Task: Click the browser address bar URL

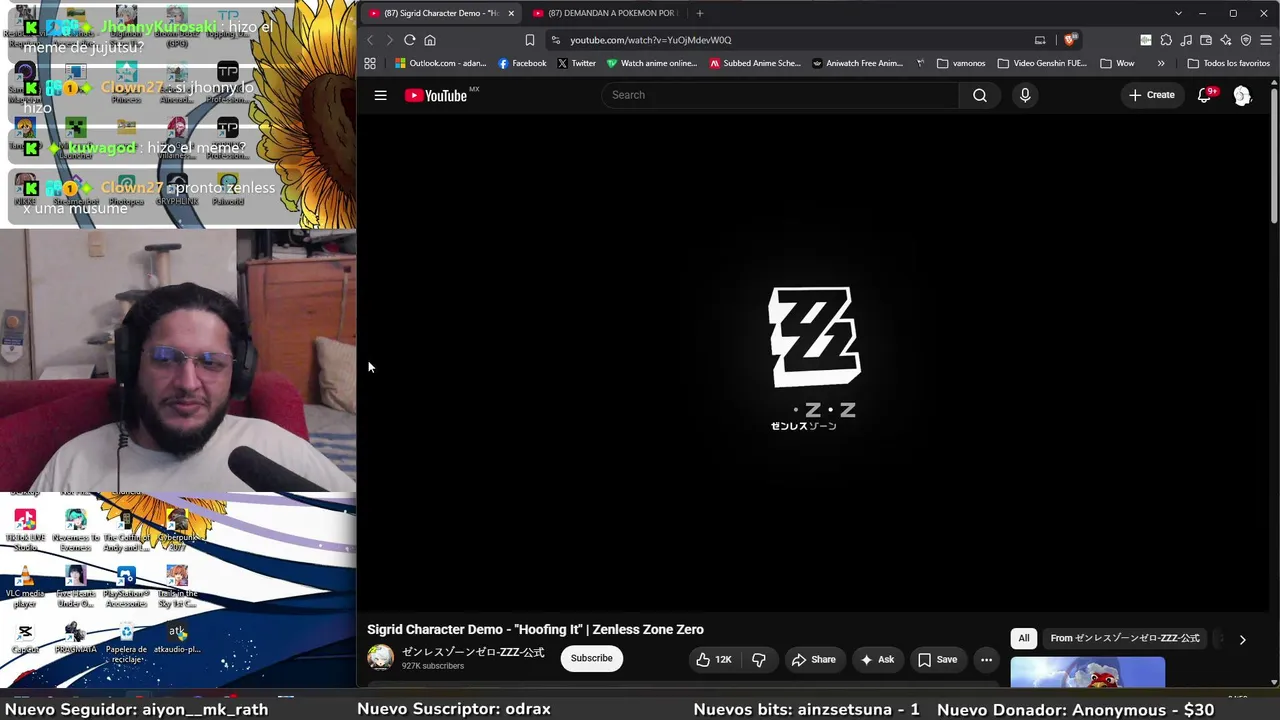Action: (651, 40)
